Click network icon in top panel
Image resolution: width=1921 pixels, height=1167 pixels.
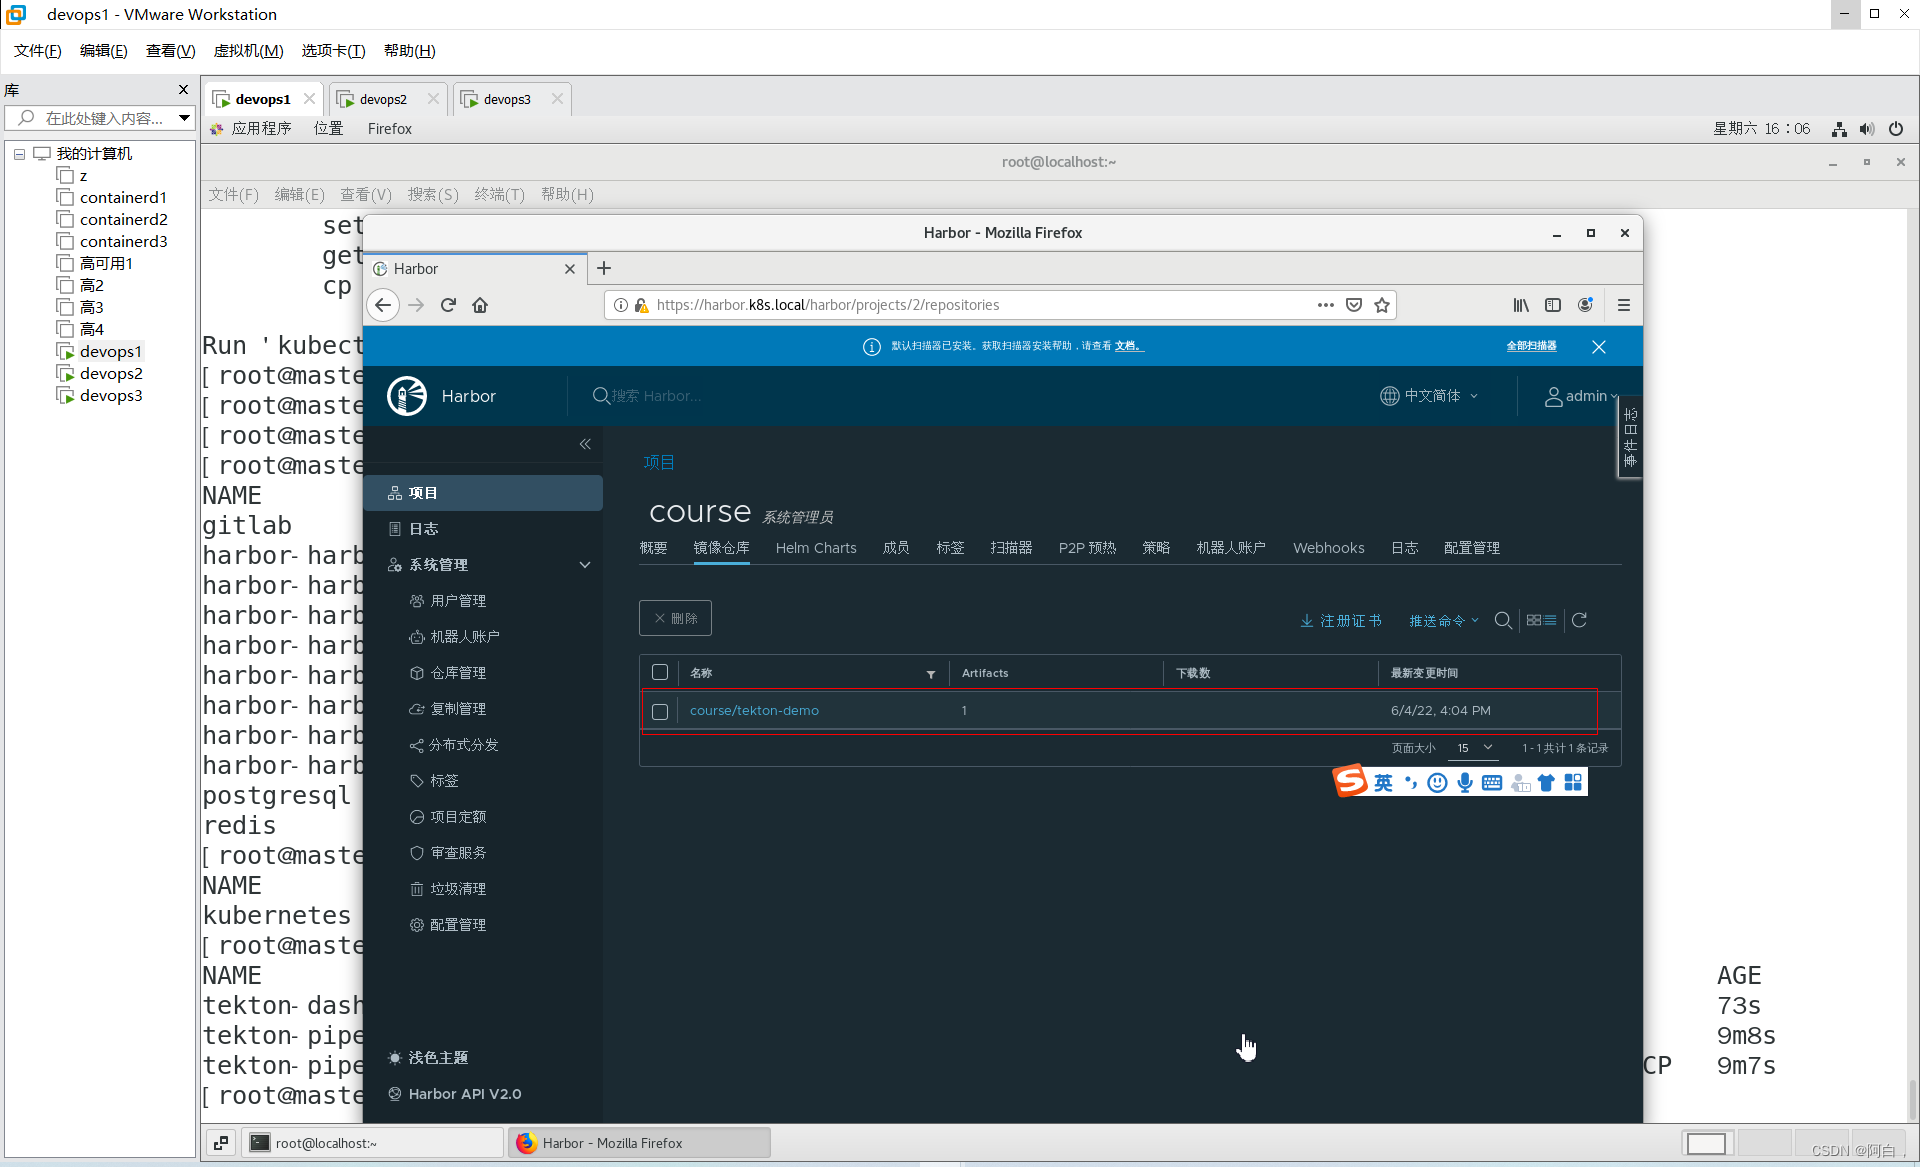pos(1839,128)
